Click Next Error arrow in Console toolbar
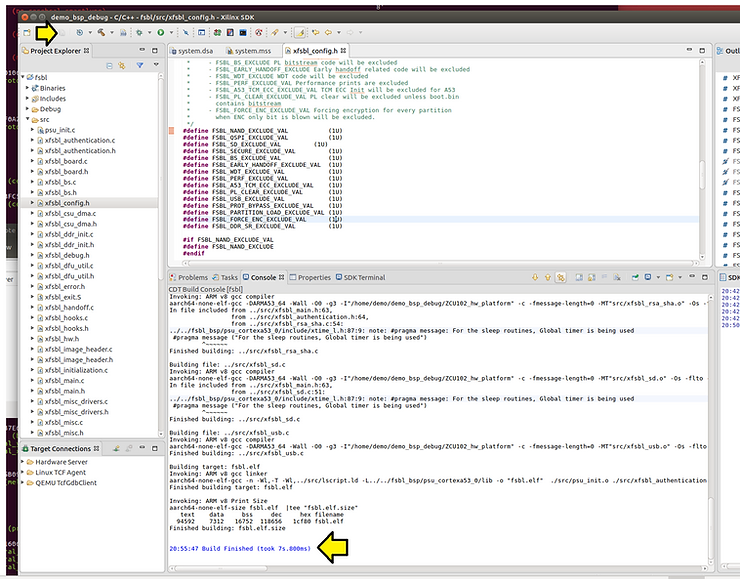740x579 pixels. point(535,277)
